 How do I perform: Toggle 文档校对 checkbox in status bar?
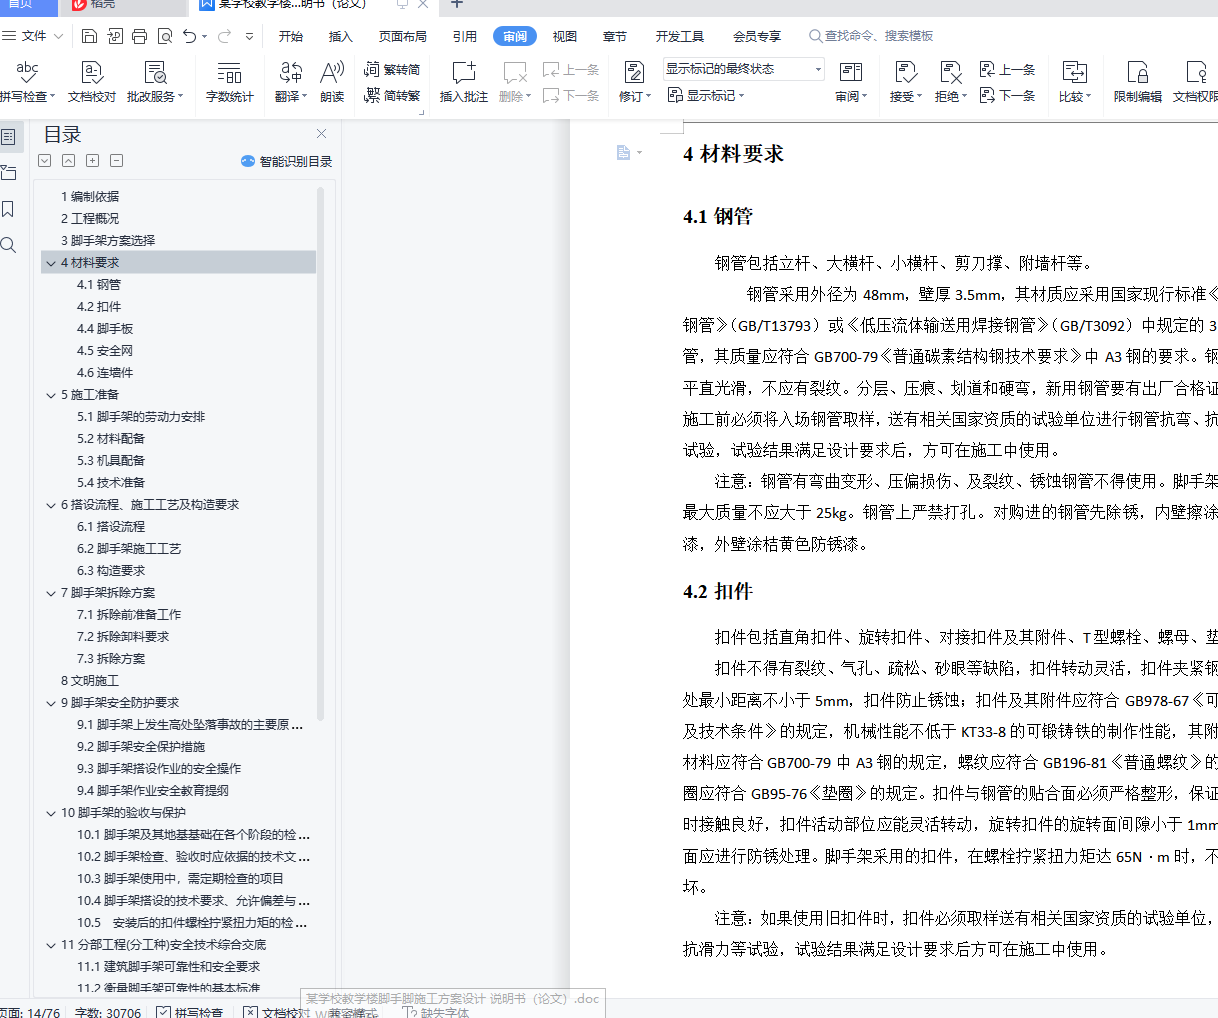(x=277, y=1012)
